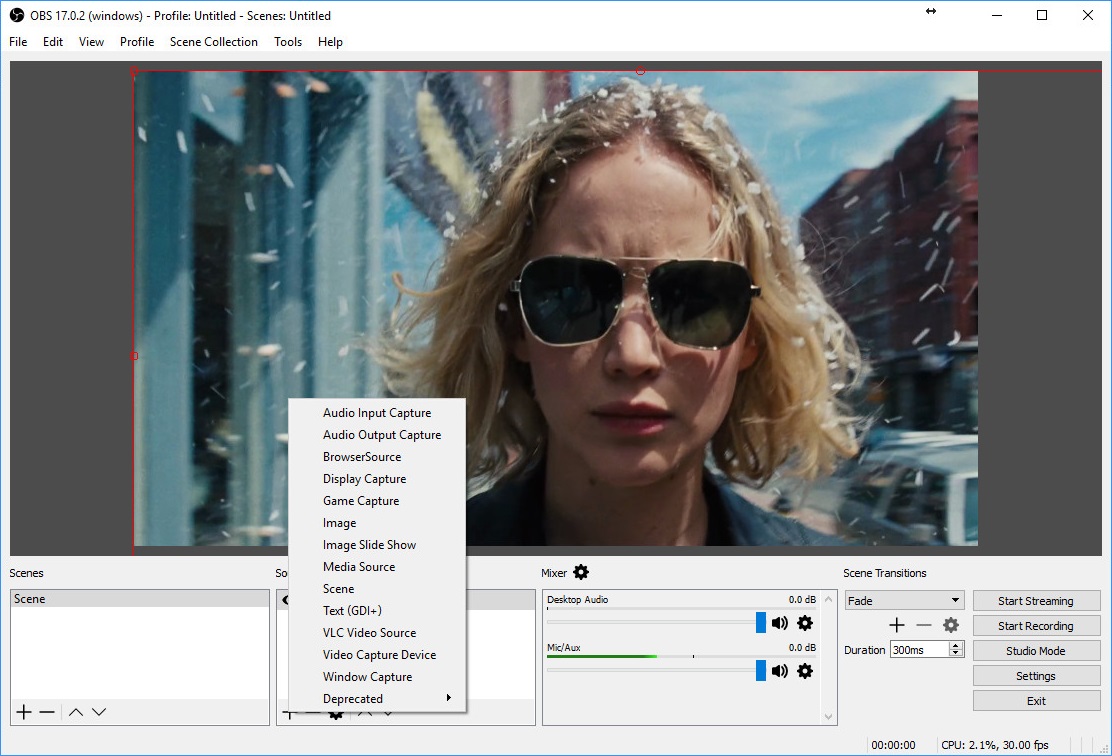Choose Display Capture source
This screenshot has height=756, width=1112.
377,479
